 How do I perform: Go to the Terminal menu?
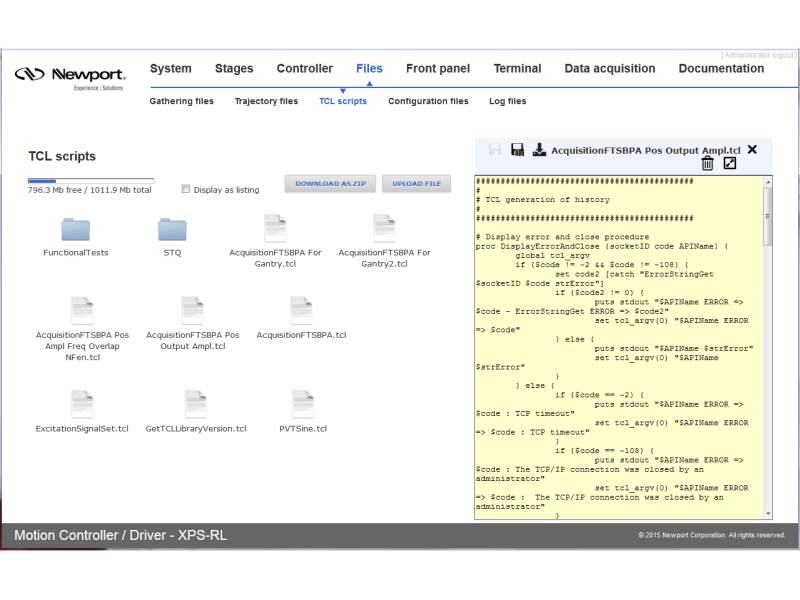pos(517,69)
